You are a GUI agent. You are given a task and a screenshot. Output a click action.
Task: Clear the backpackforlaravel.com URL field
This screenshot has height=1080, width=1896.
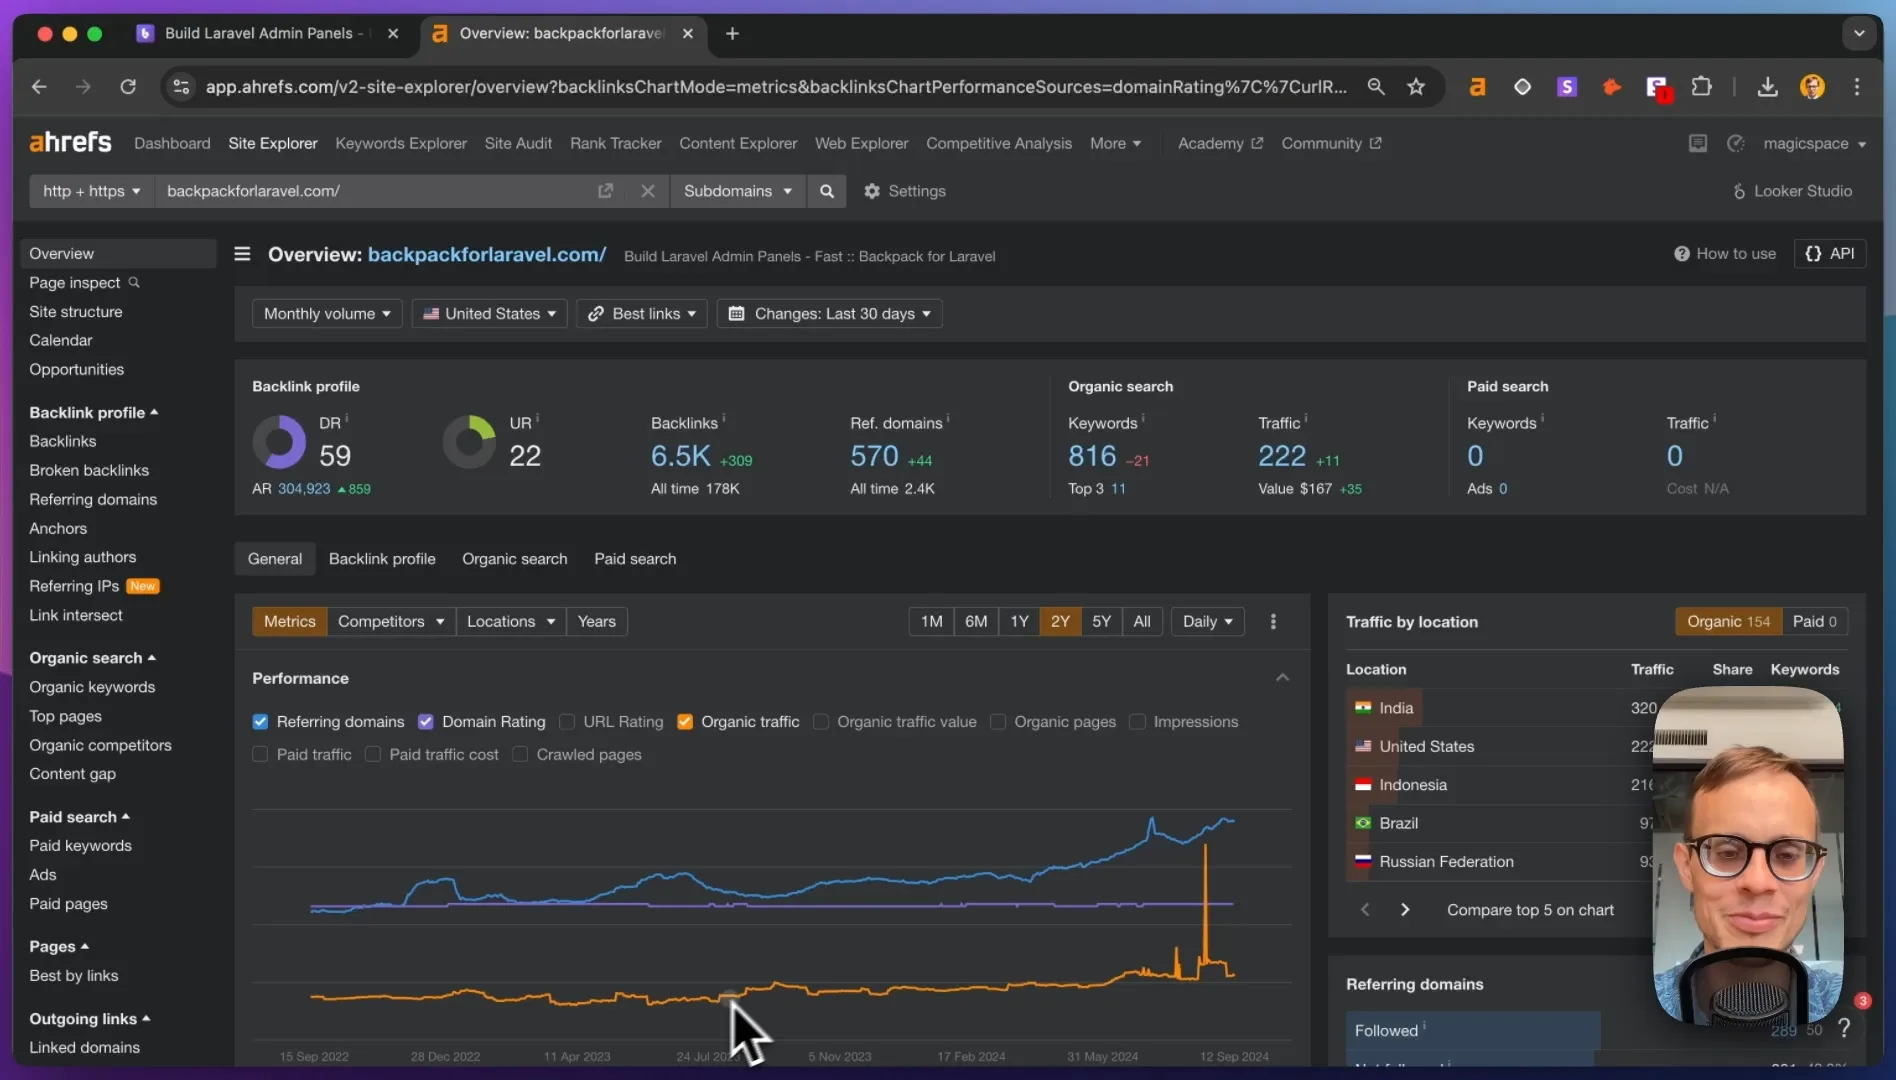(648, 191)
